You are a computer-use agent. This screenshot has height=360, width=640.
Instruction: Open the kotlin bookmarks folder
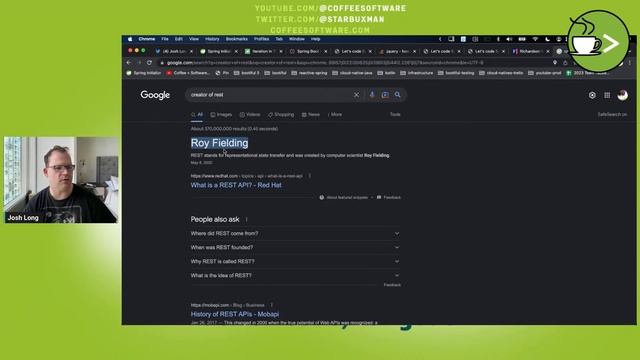click(387, 73)
